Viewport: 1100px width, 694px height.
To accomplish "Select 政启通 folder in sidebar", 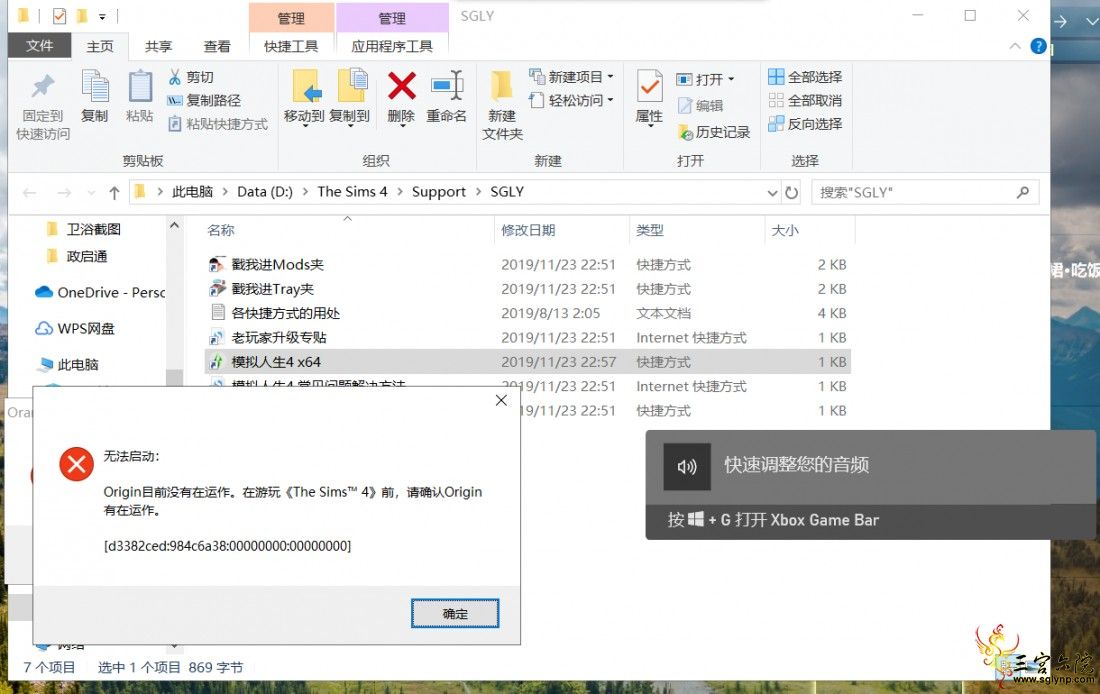I will [86, 256].
